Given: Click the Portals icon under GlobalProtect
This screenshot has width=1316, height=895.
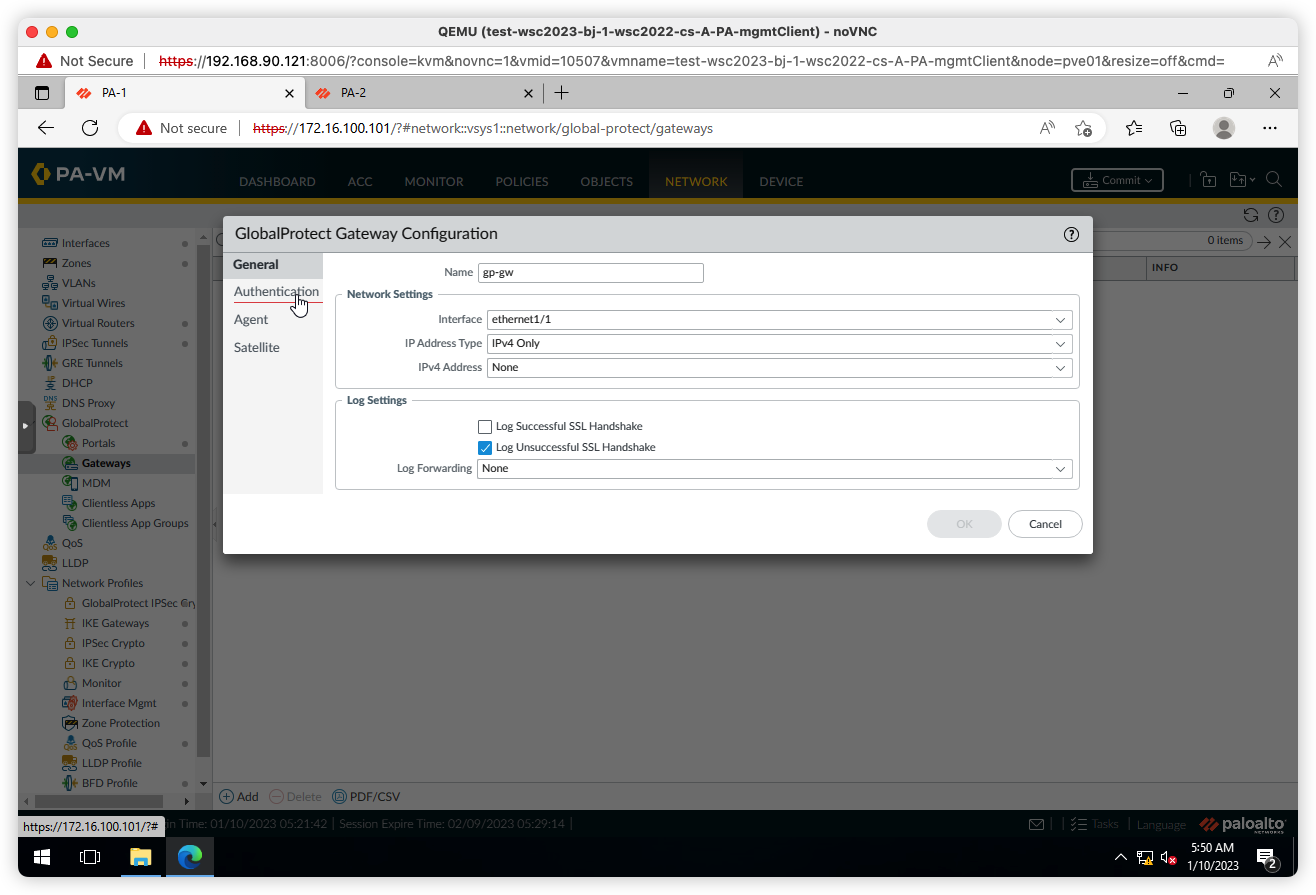Looking at the screenshot, I should 70,443.
